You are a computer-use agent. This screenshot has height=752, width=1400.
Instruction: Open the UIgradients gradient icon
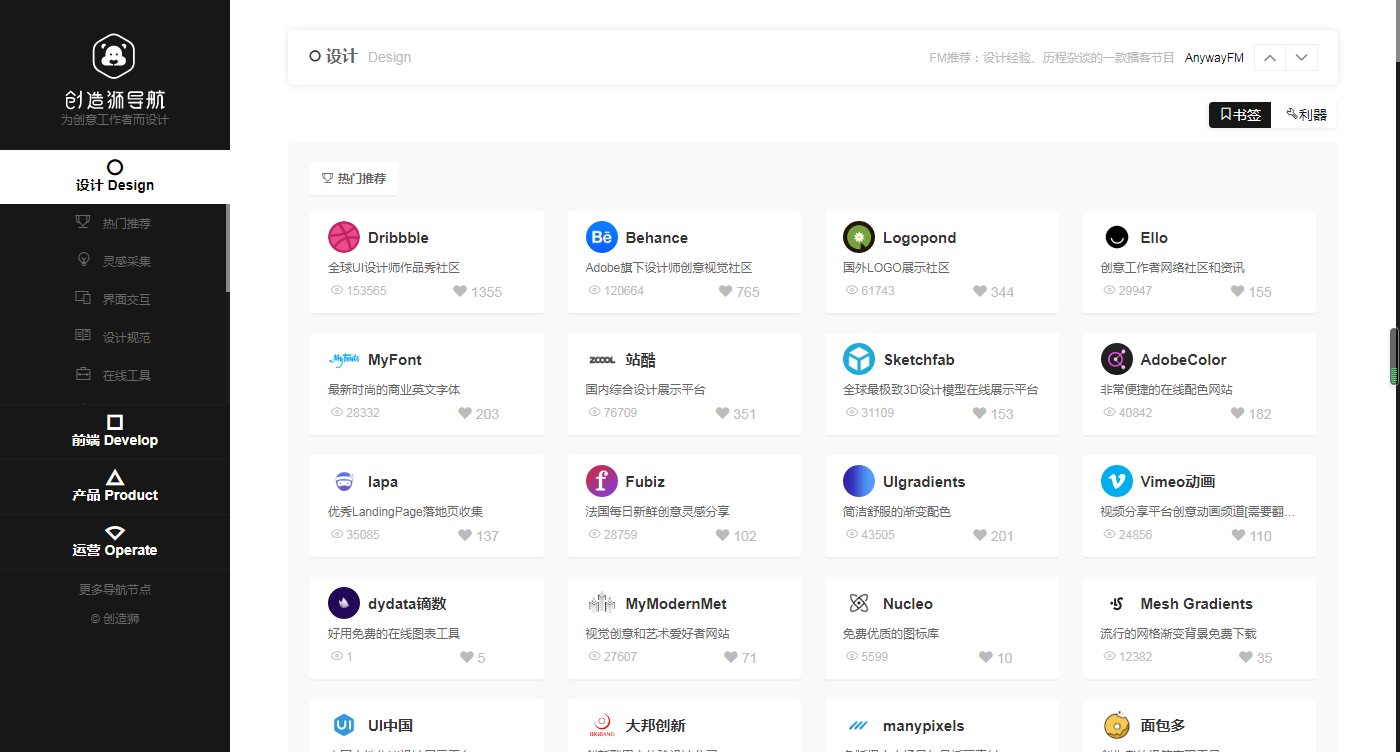point(858,481)
